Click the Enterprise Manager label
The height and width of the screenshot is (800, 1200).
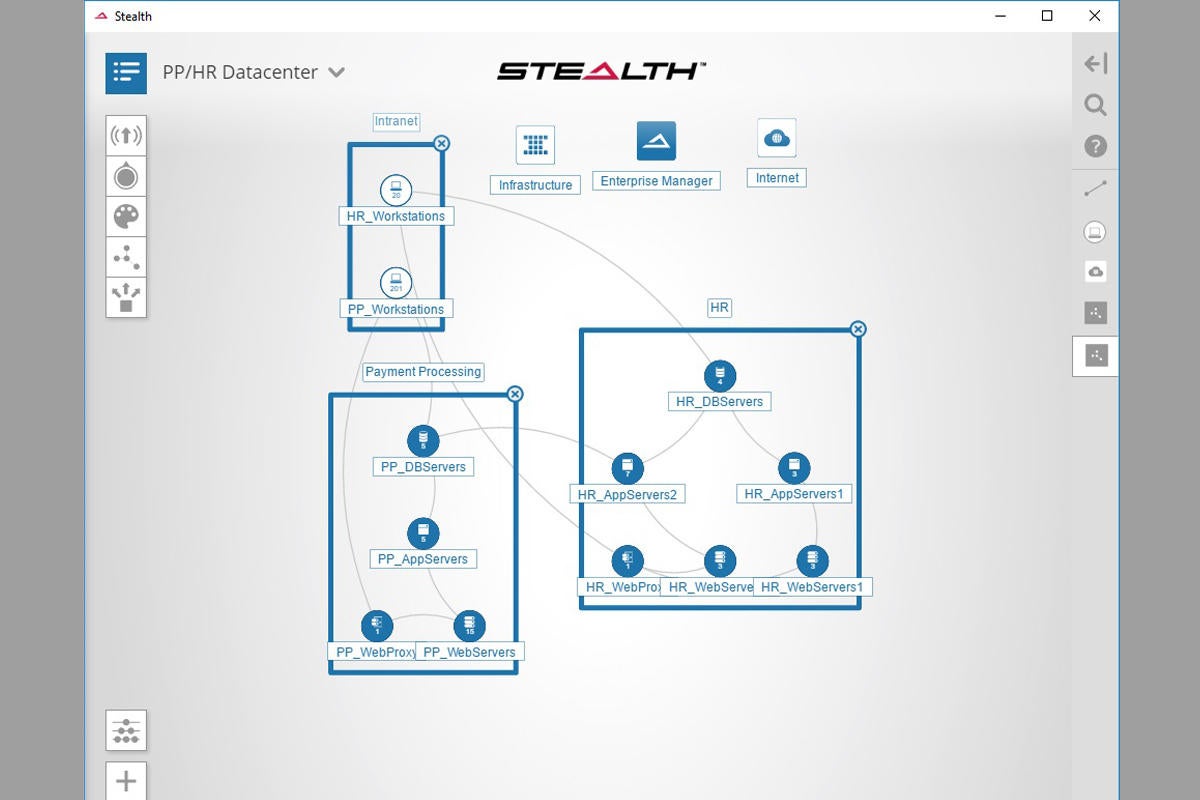click(x=656, y=181)
